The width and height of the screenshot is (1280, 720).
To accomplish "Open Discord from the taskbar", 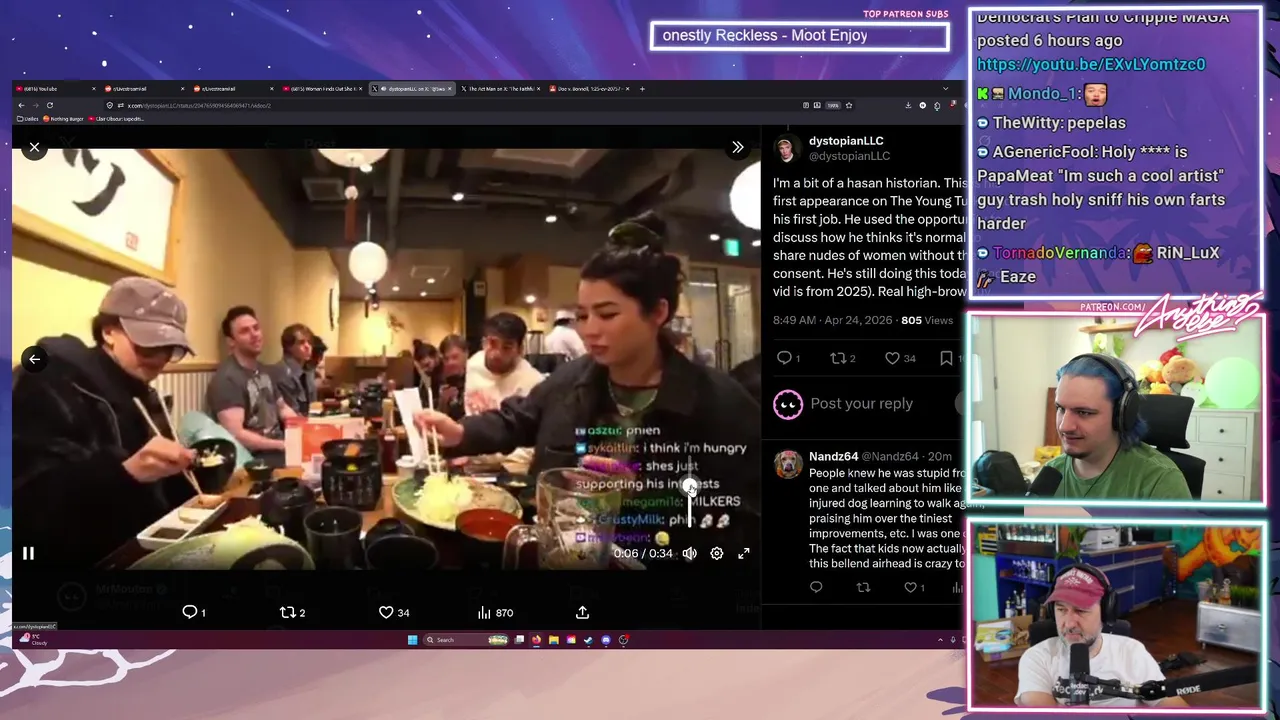I will [605, 640].
